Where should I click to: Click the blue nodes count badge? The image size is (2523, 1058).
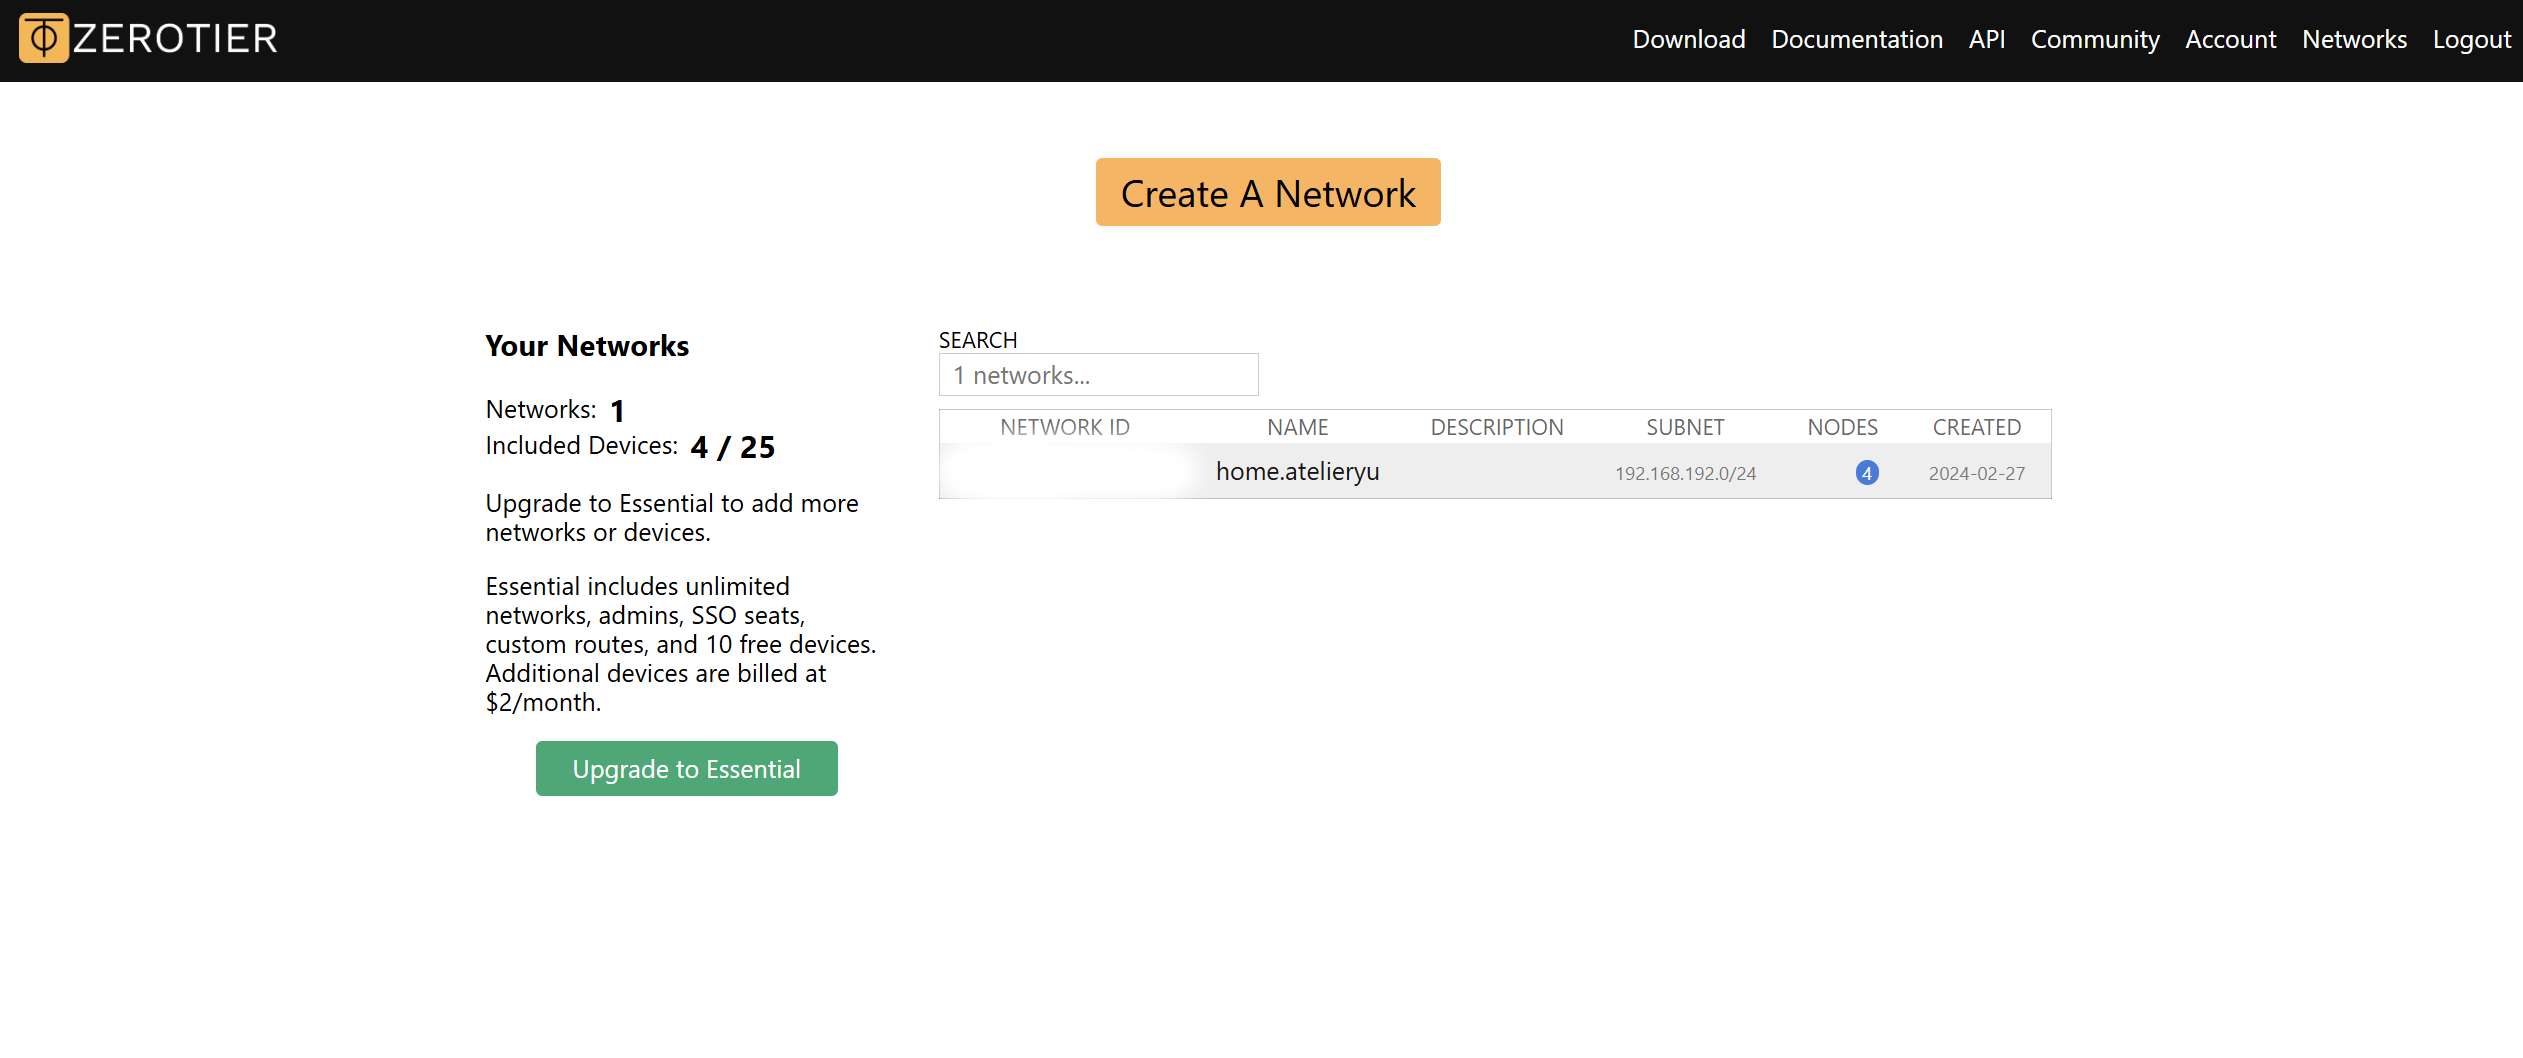coord(1866,473)
